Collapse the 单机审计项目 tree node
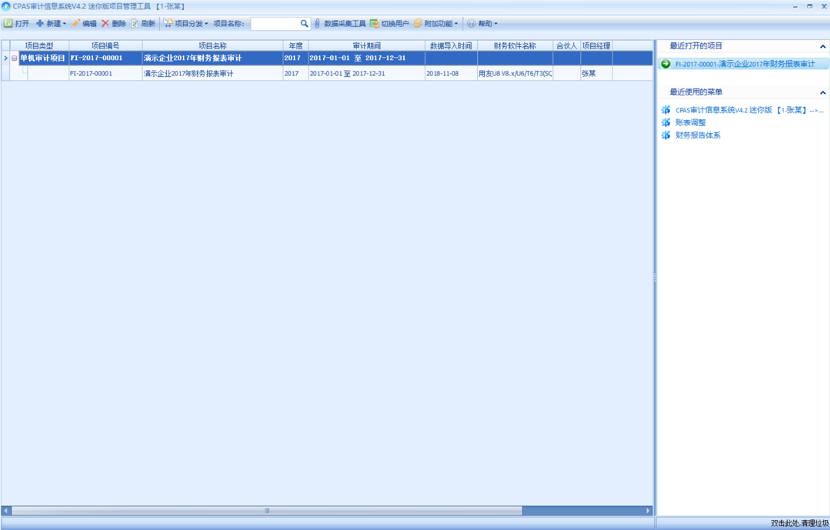This screenshot has height=530, width=830. pos(14,58)
